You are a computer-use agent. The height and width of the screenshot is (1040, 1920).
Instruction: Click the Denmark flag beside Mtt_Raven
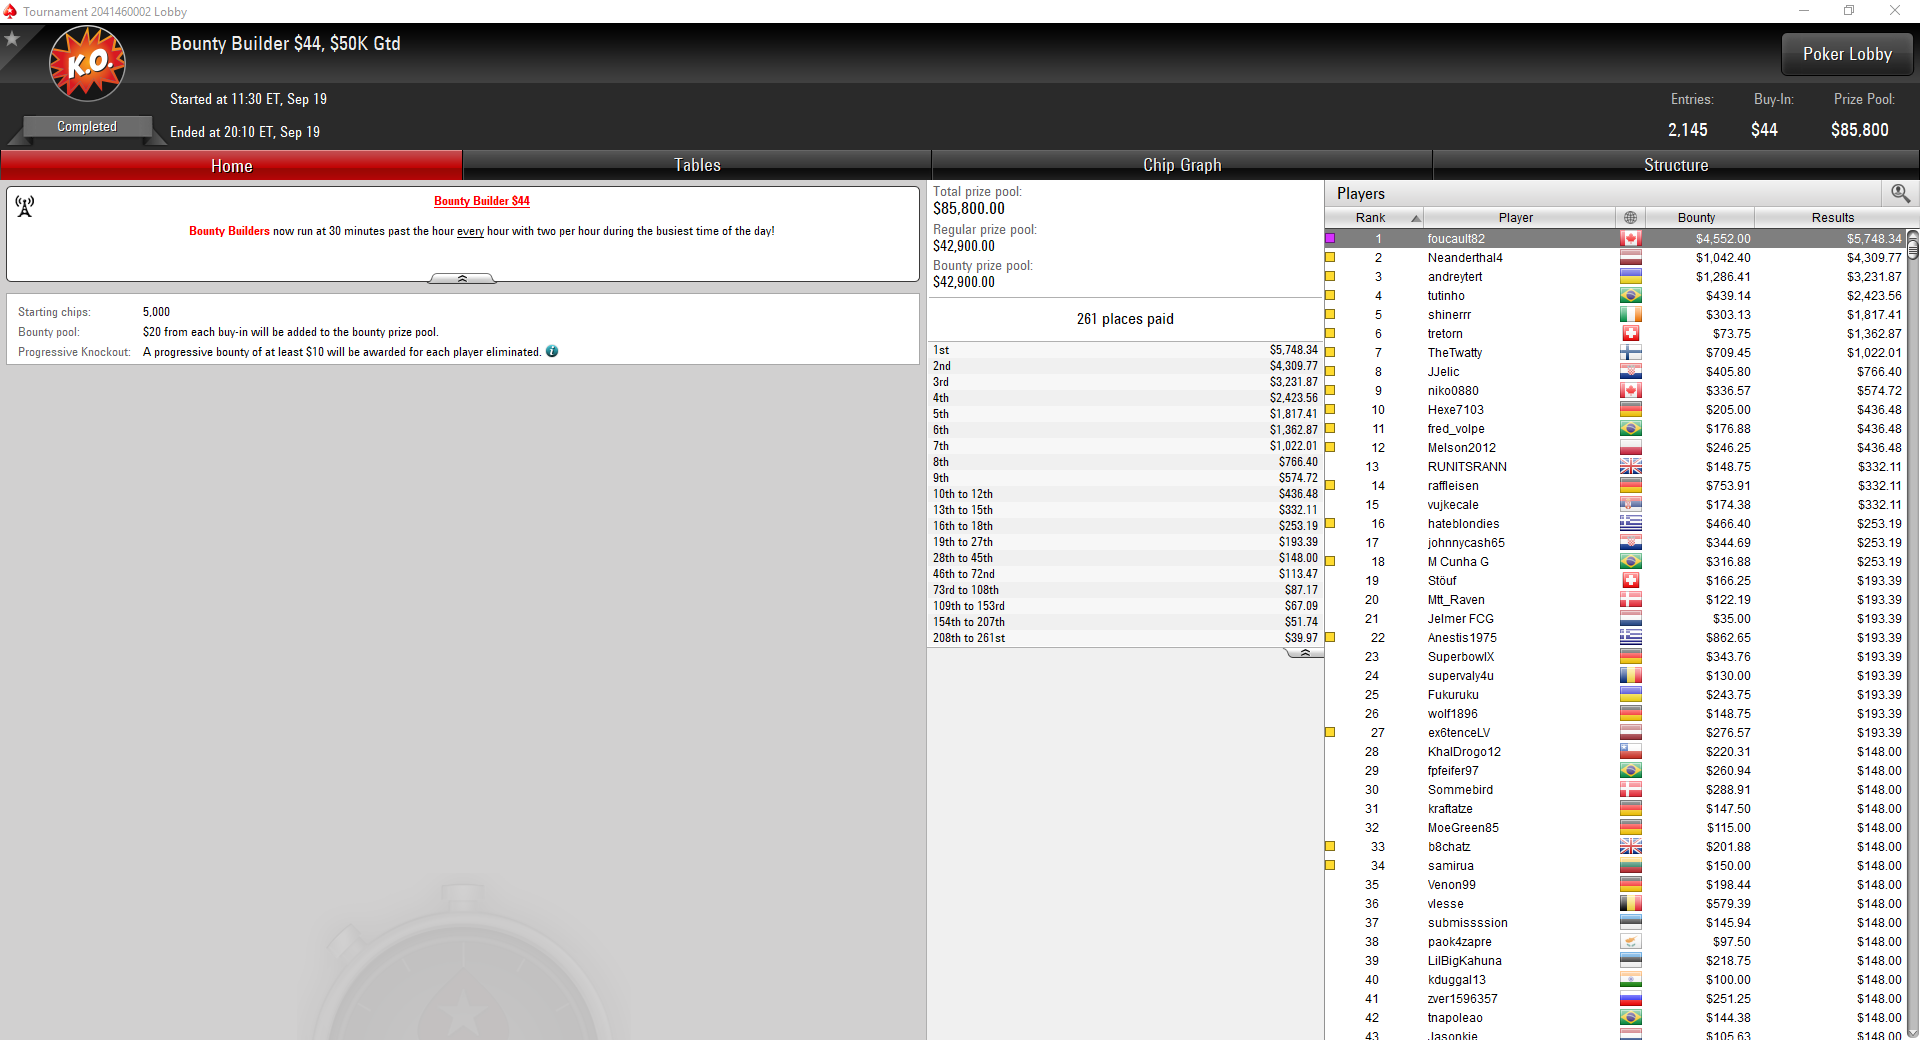coord(1630,599)
